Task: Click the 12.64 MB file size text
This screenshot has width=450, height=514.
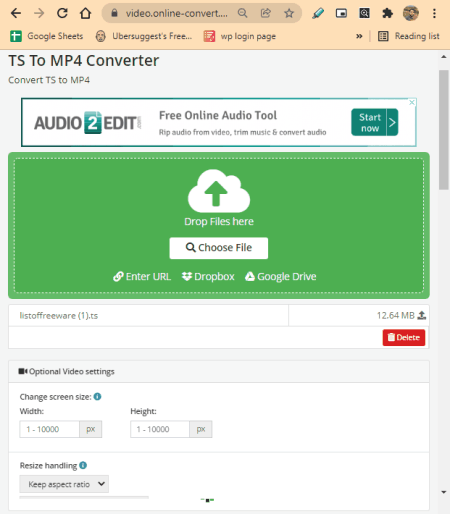Action: coord(396,315)
